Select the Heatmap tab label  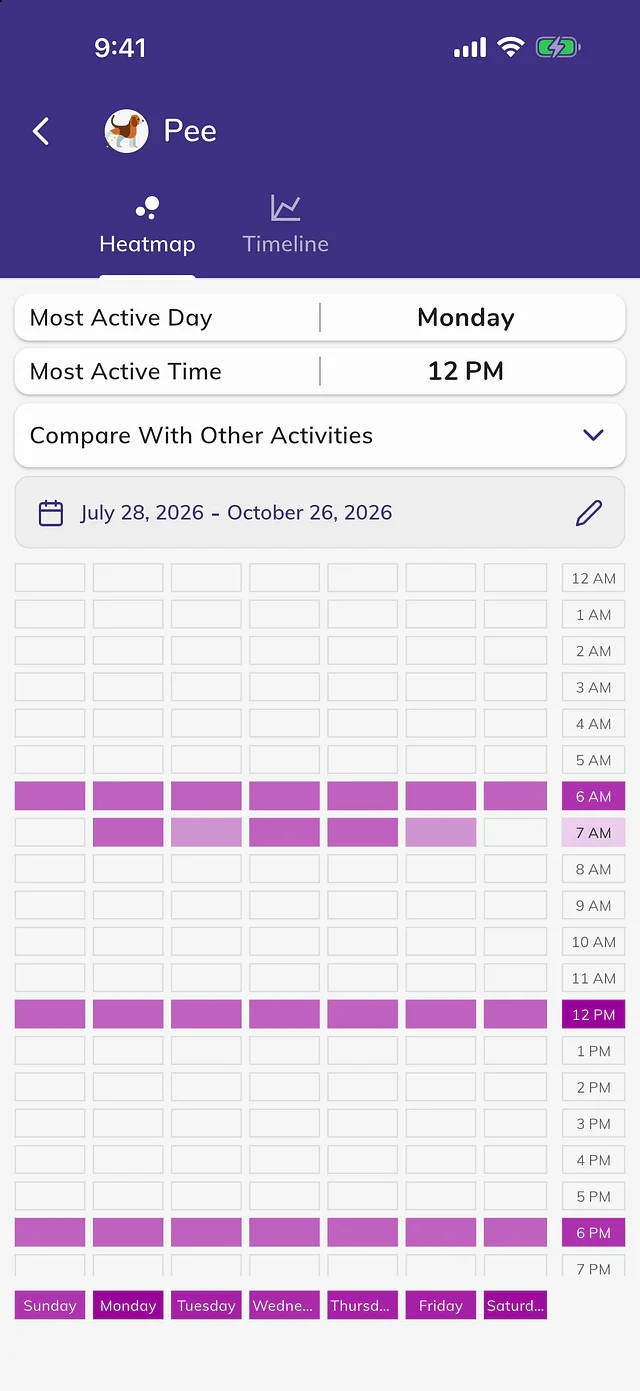[x=147, y=244]
